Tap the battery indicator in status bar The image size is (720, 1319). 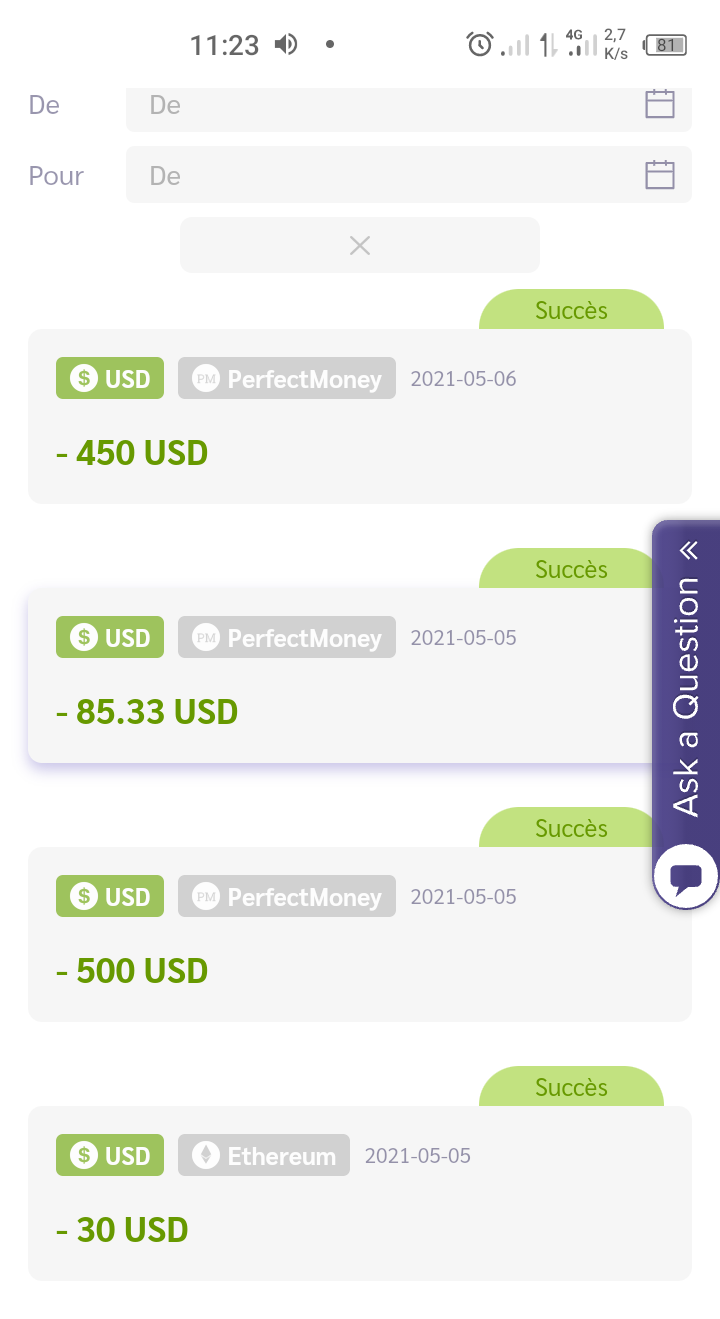[x=666, y=45]
